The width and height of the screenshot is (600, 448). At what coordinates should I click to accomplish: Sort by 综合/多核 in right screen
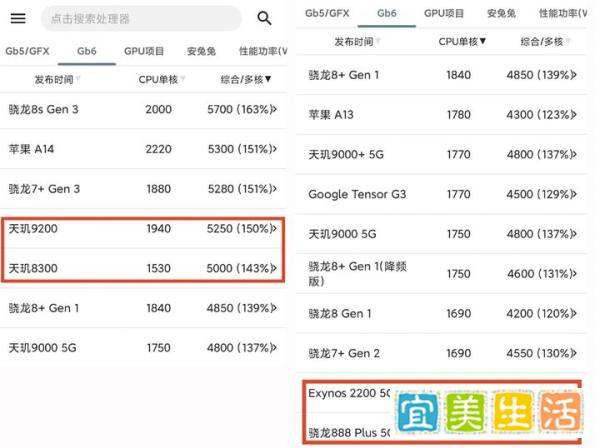tap(545, 41)
